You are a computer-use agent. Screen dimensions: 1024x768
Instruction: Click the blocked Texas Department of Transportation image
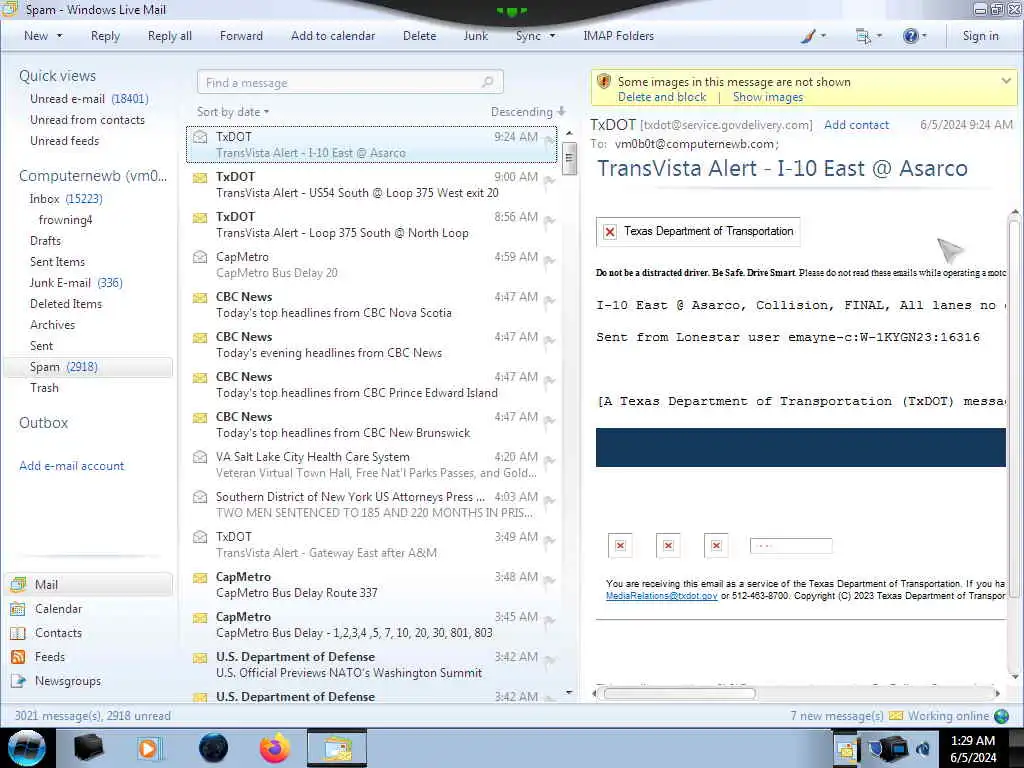[x=698, y=231]
